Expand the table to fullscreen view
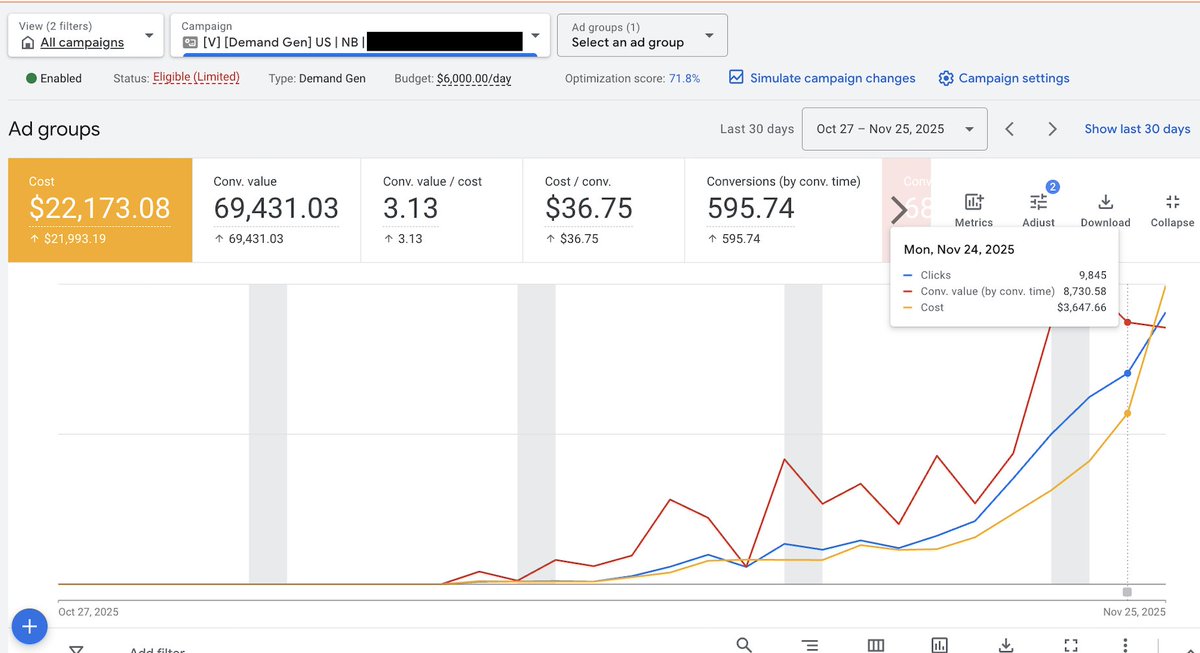The height and width of the screenshot is (653, 1200). click(1070, 645)
